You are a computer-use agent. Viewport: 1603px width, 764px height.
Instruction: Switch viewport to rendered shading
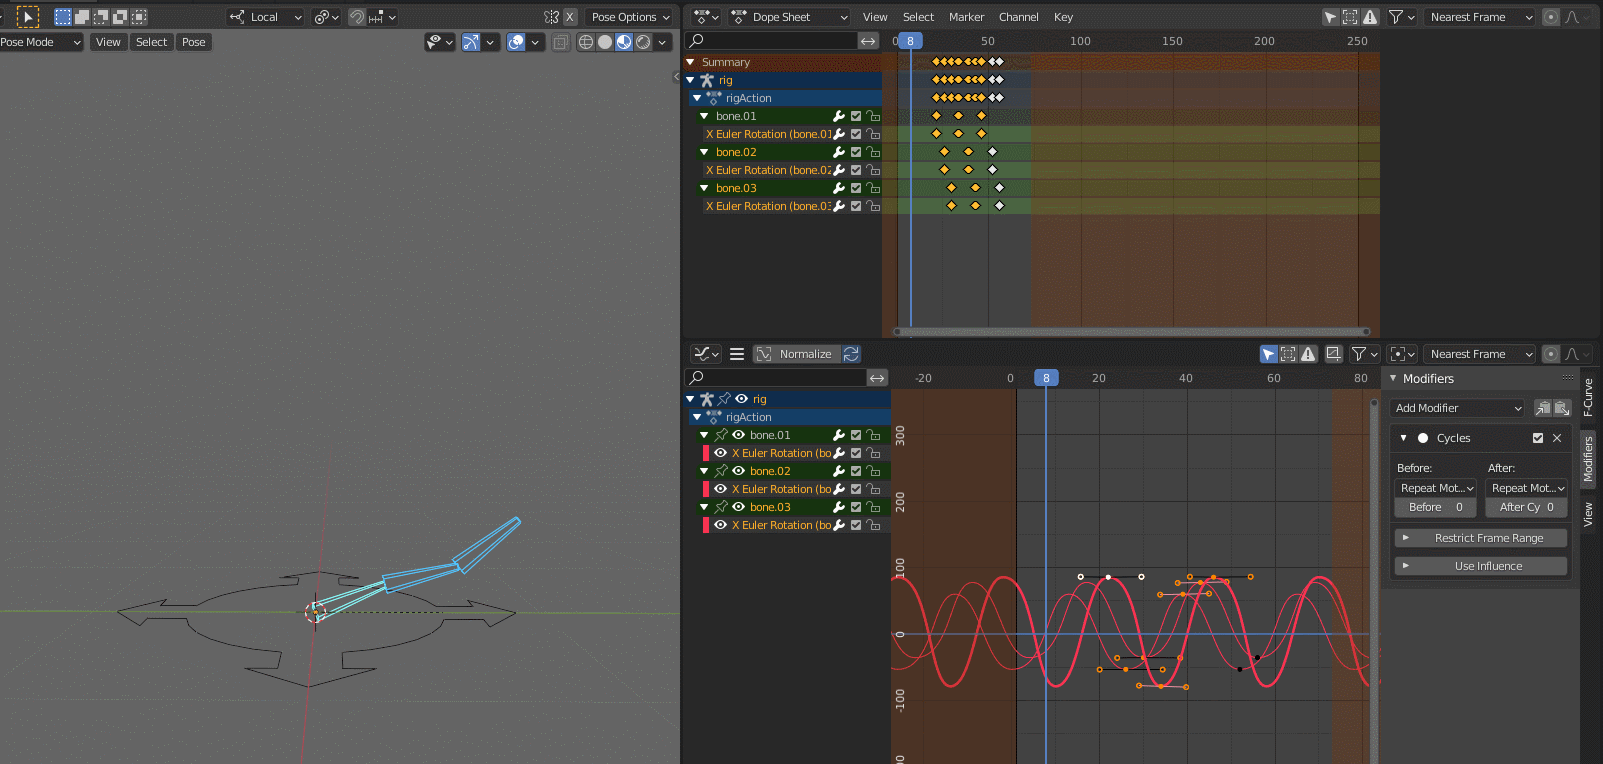pos(643,42)
